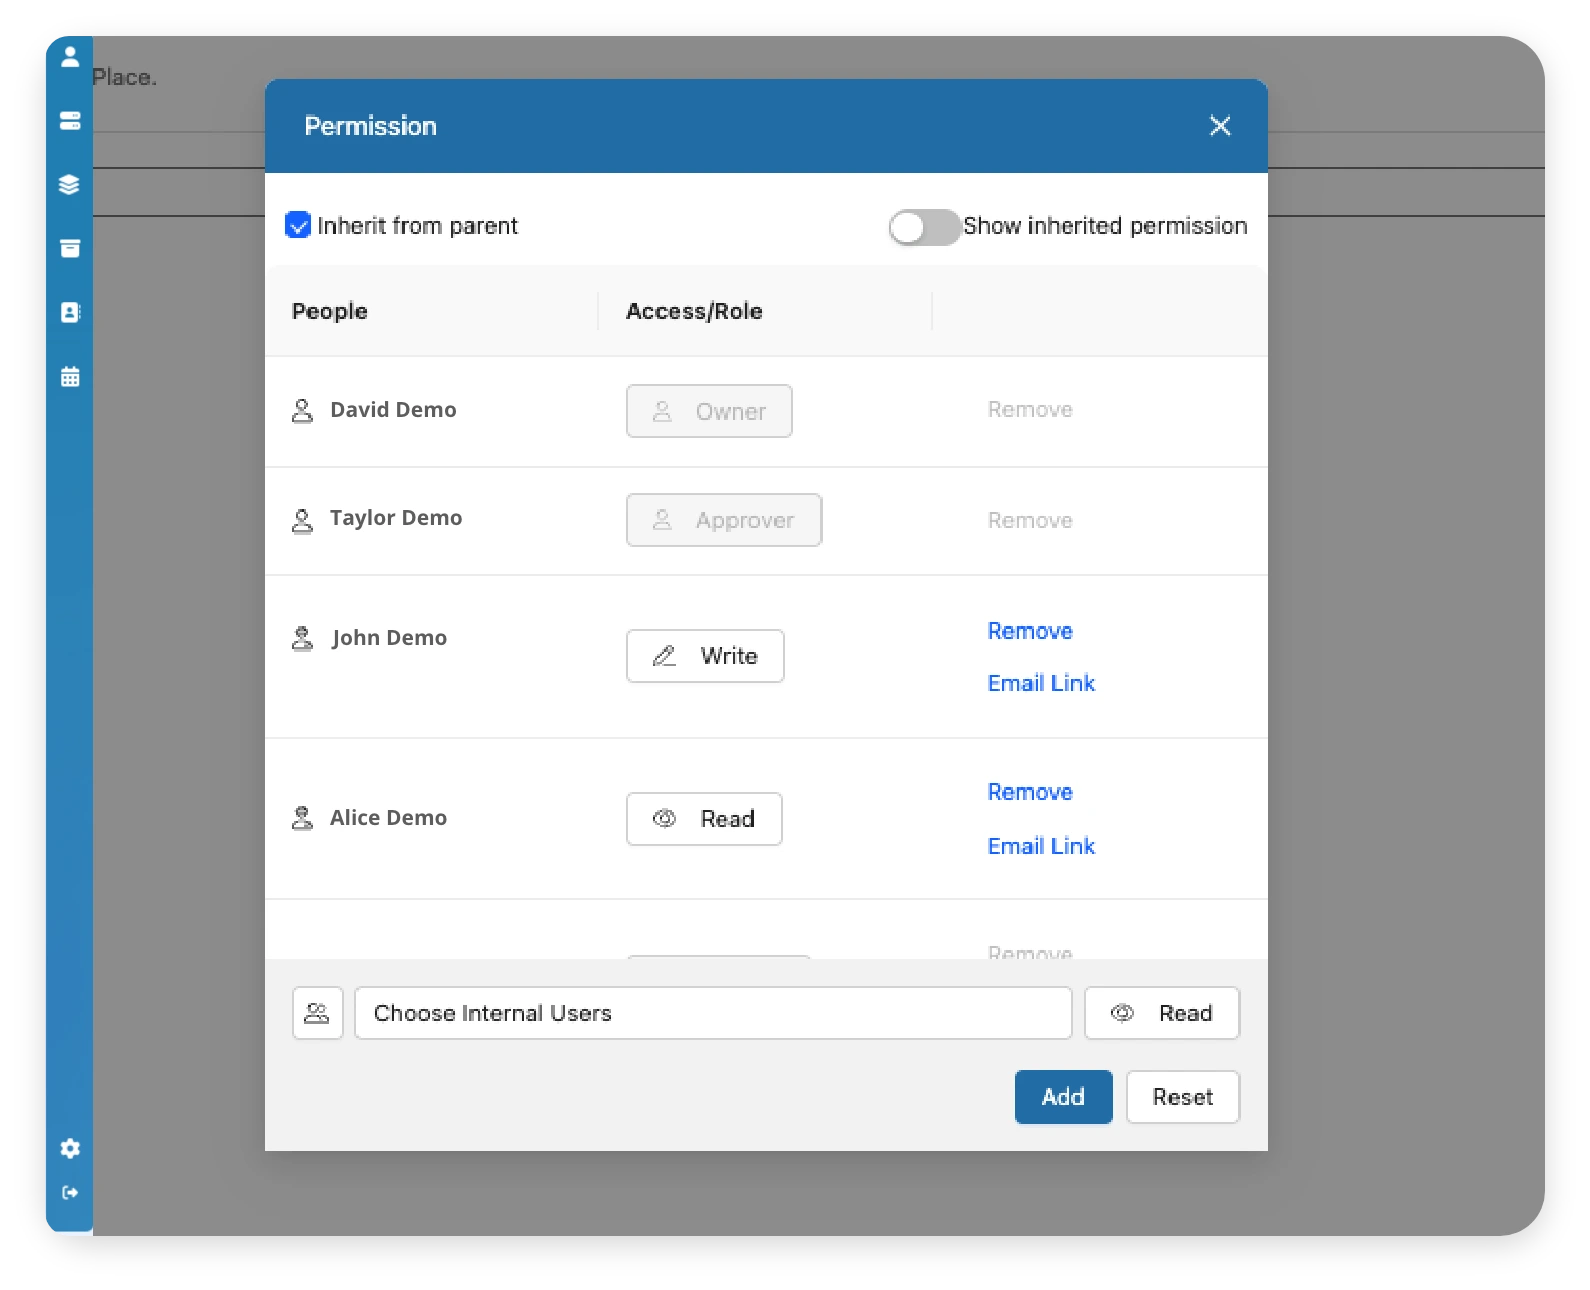Screen dimensions: 1590x1290
Task: Open the Read role dropdown for Alice Demo
Action: click(x=704, y=819)
